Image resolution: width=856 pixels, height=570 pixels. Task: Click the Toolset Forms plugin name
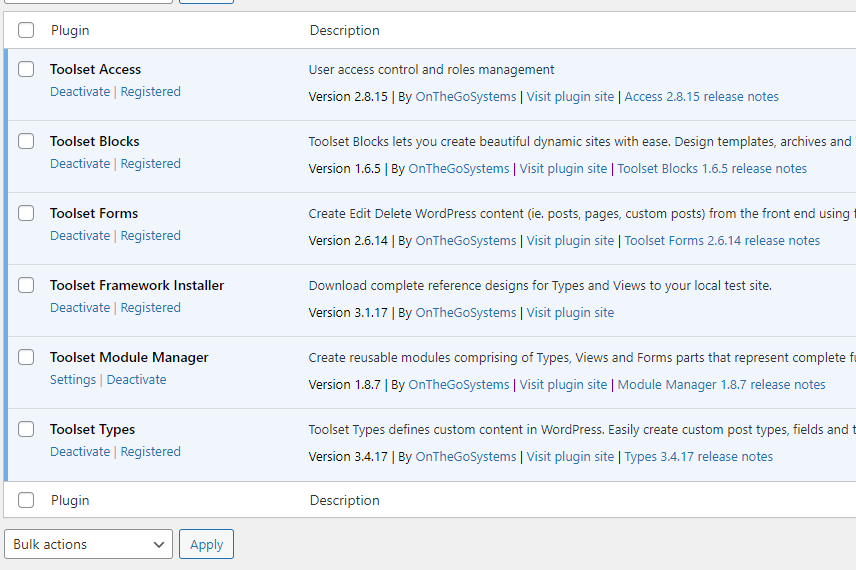(94, 213)
